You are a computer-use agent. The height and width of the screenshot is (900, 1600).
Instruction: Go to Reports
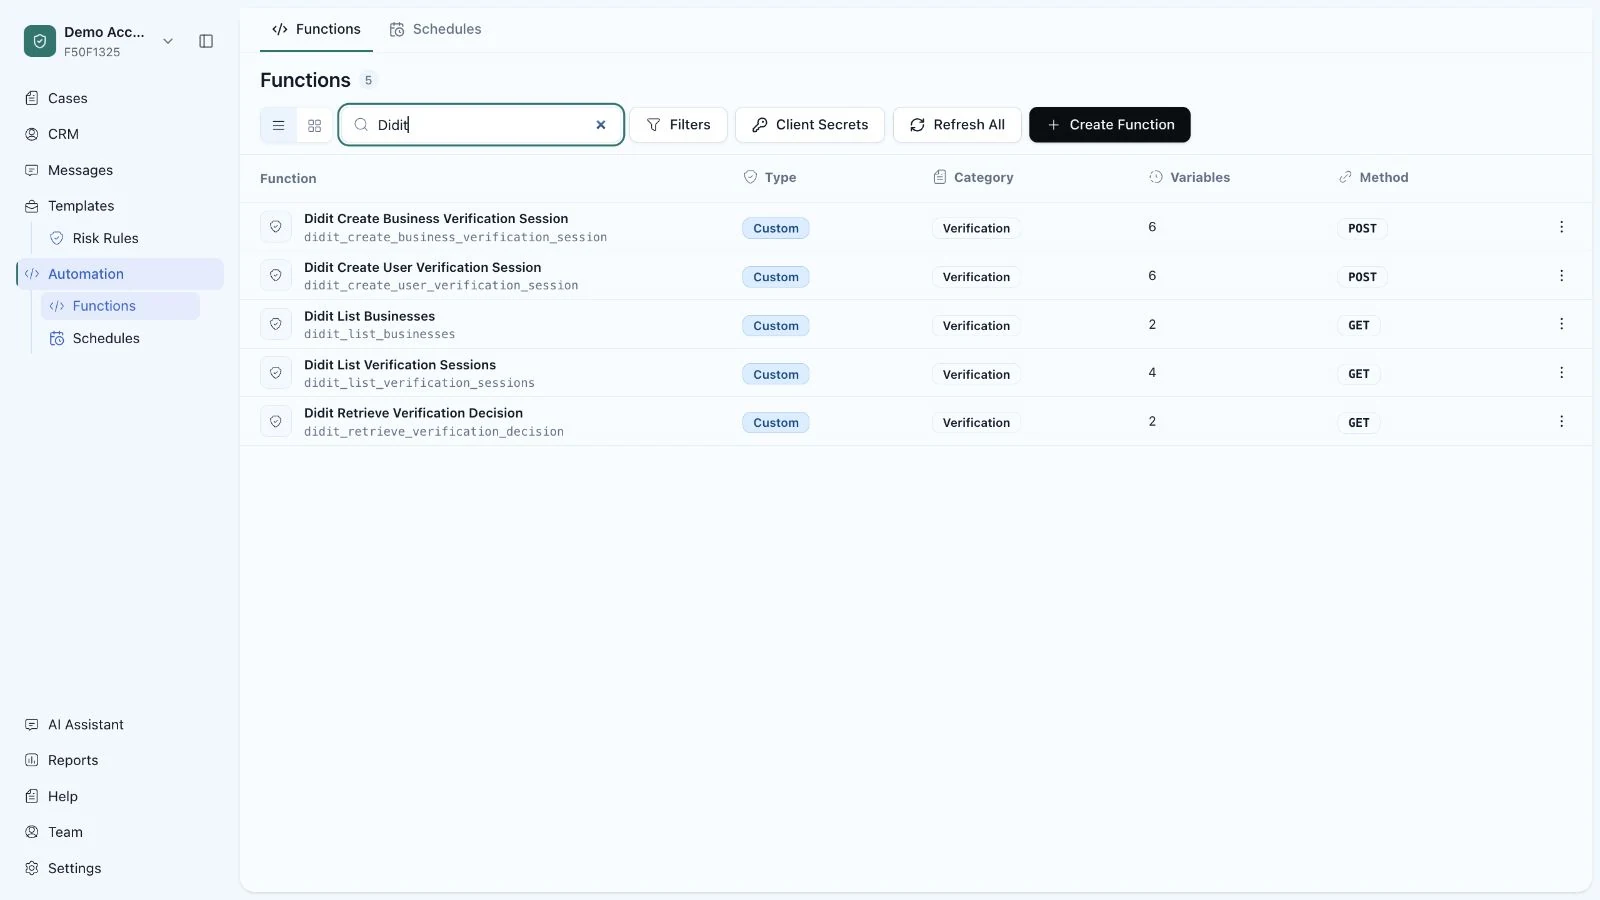73,760
